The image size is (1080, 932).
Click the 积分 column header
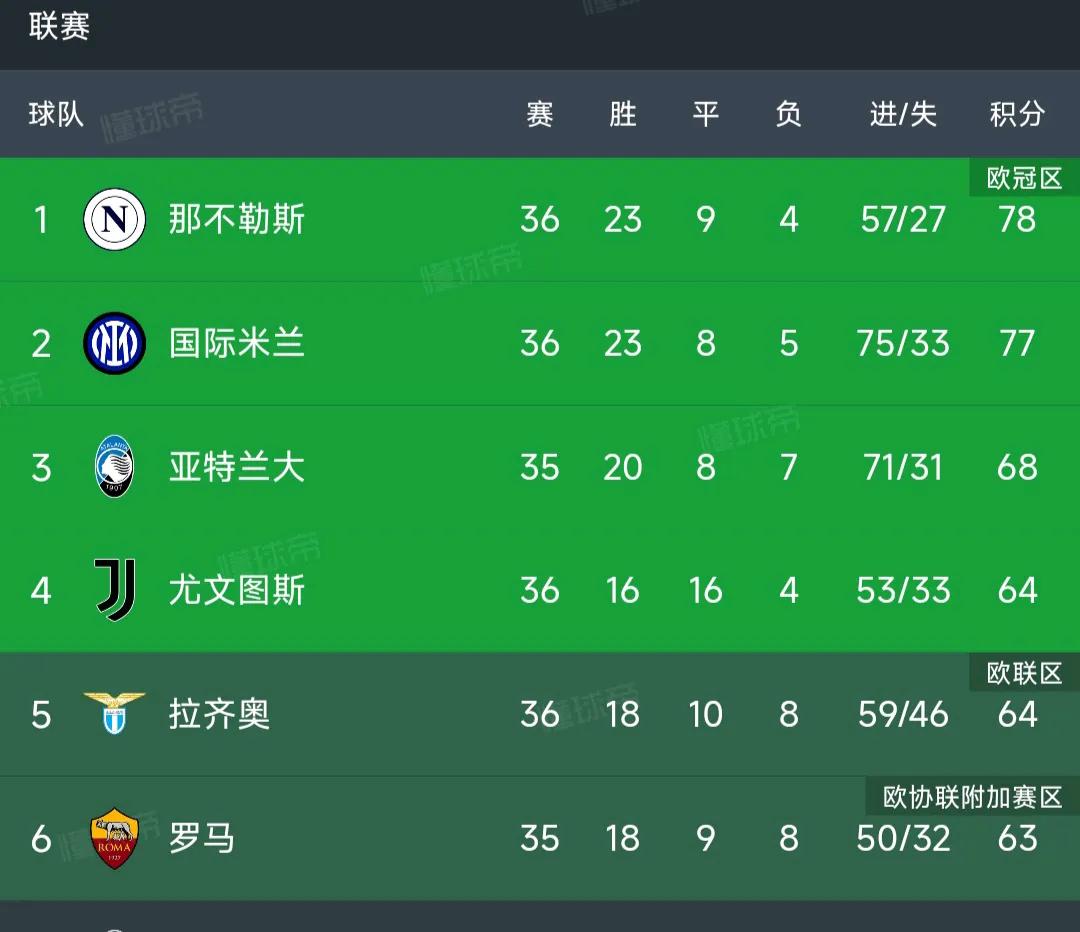tap(1017, 114)
